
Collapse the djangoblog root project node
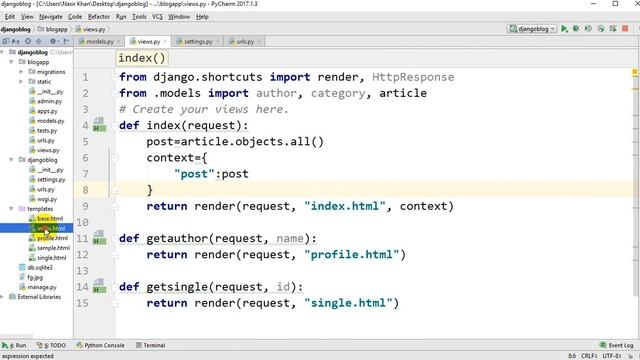[3, 52]
